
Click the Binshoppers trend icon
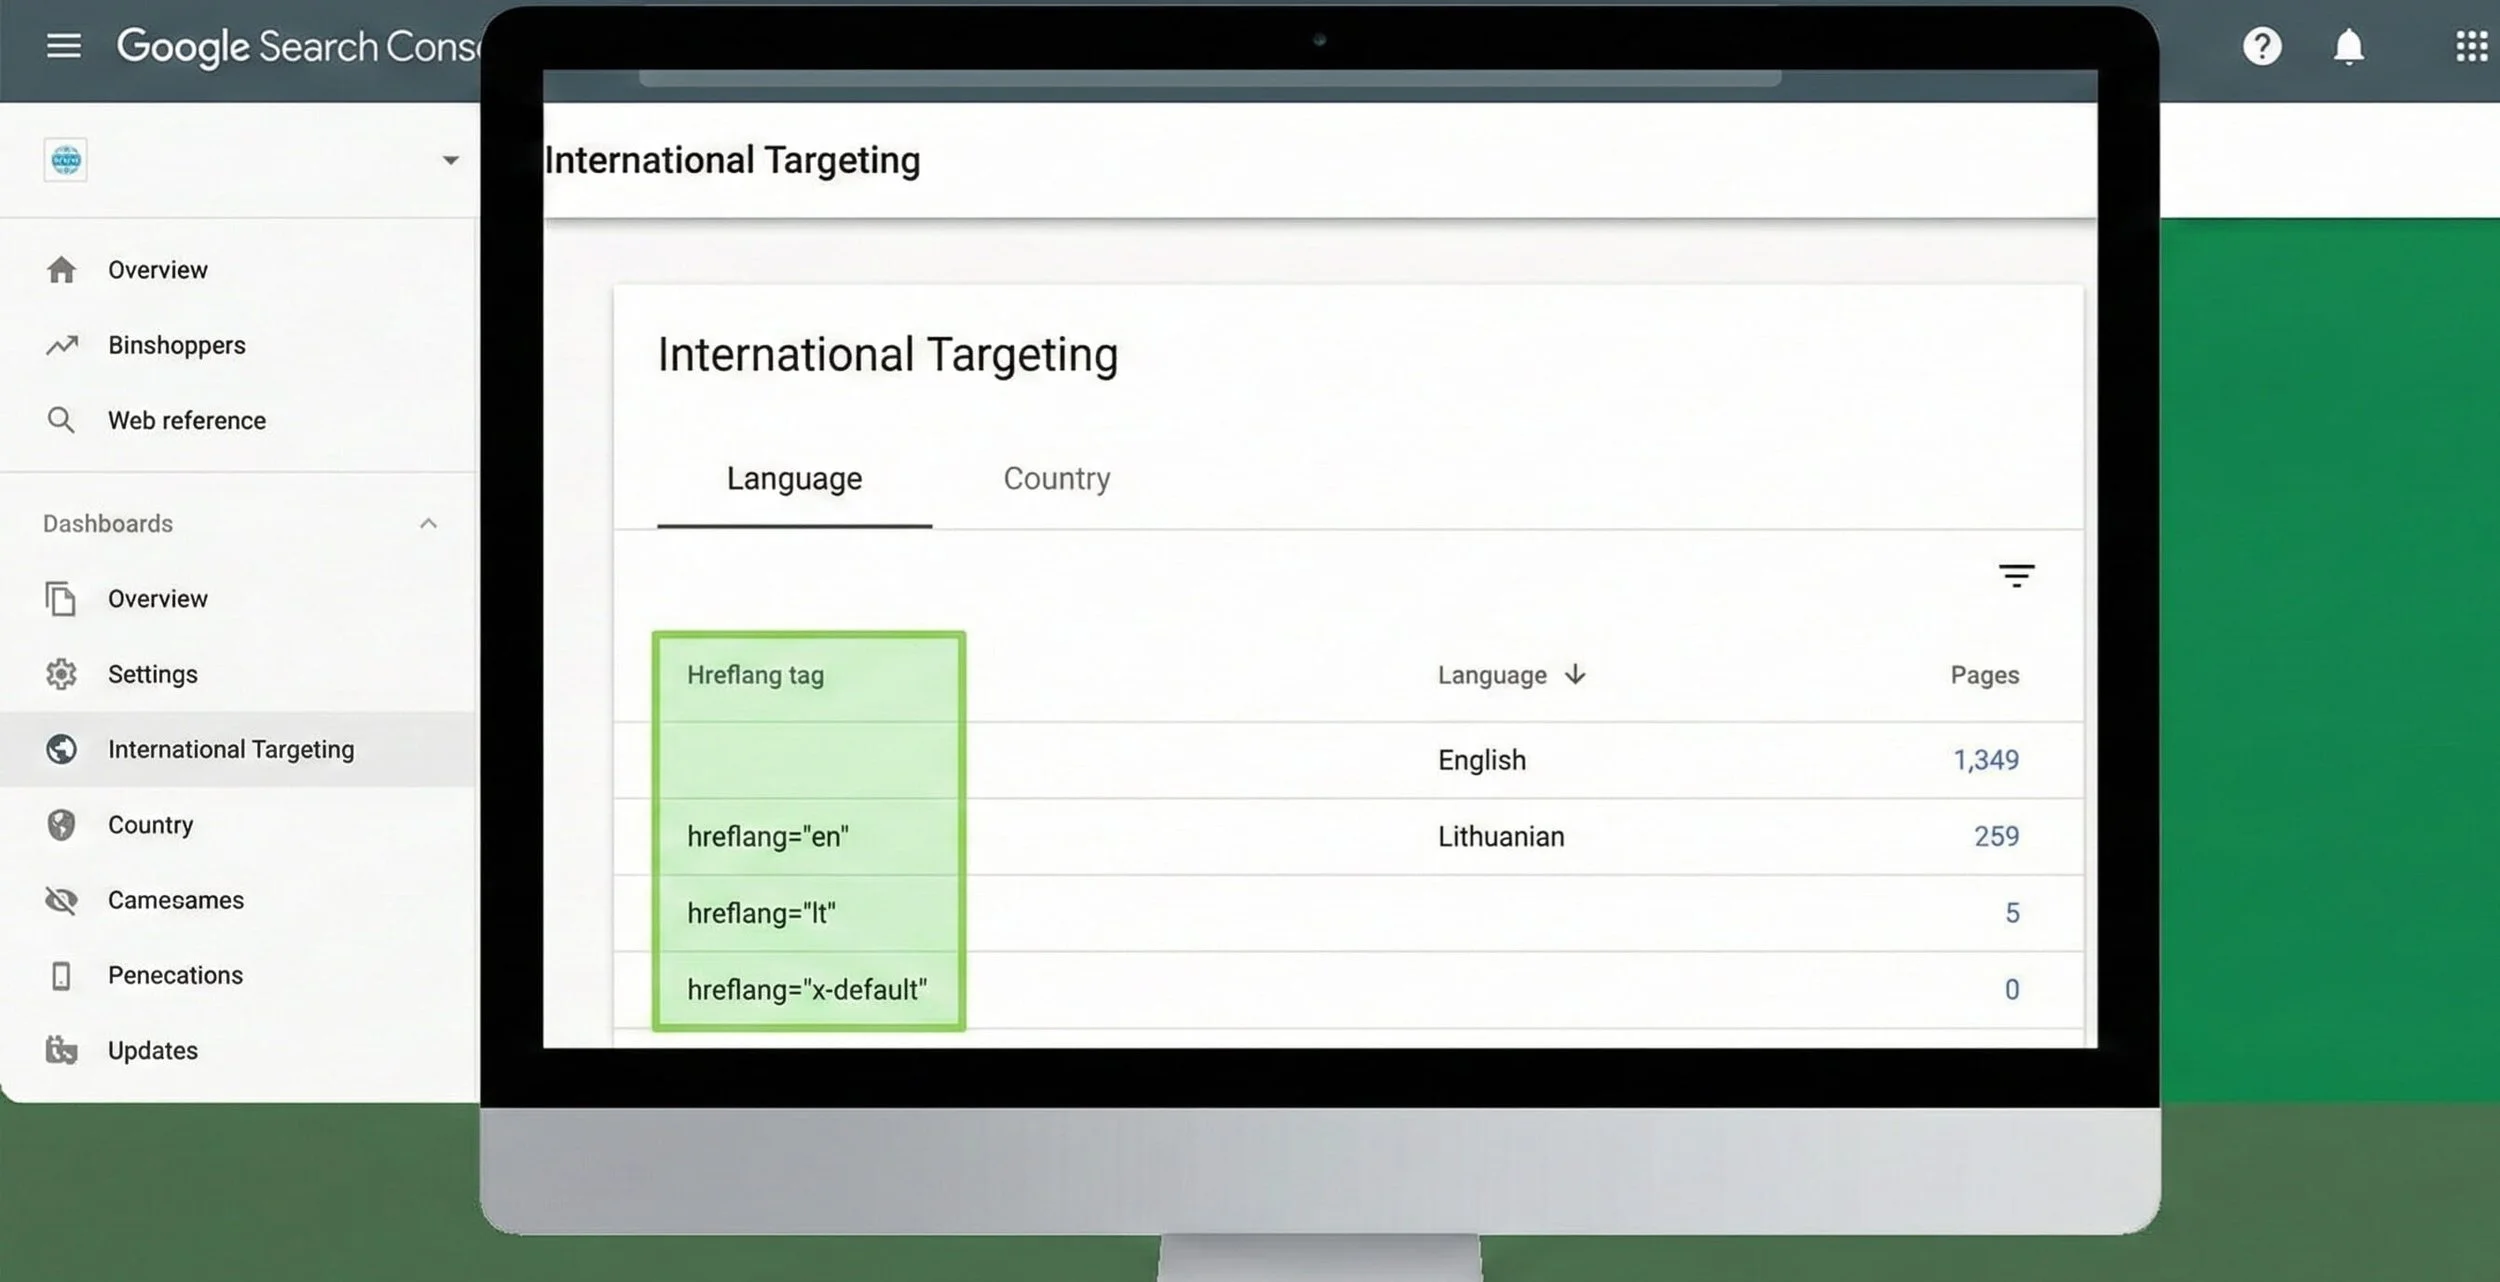point(62,345)
